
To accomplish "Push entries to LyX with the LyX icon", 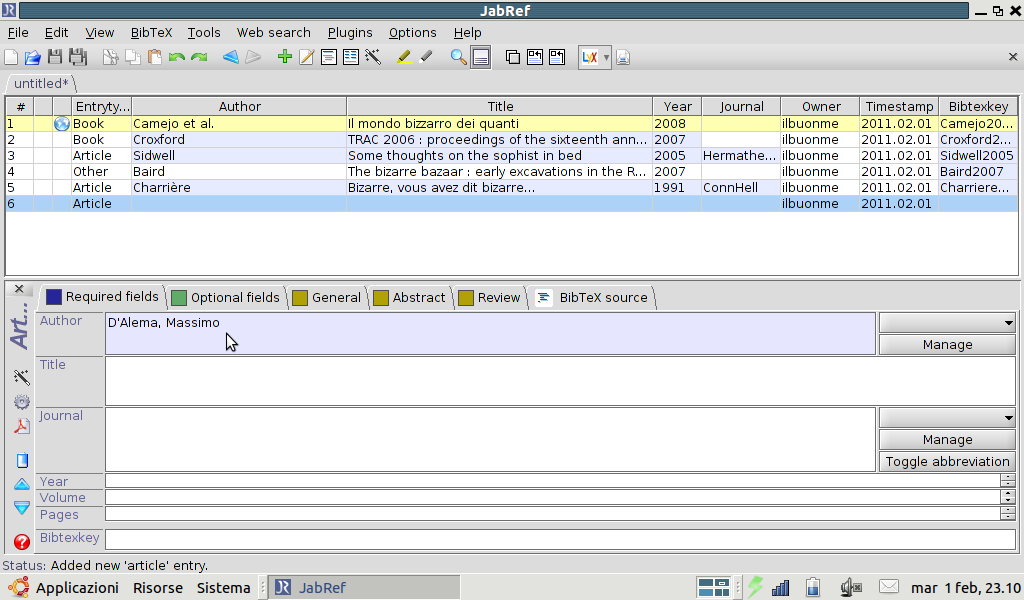I will (590, 57).
